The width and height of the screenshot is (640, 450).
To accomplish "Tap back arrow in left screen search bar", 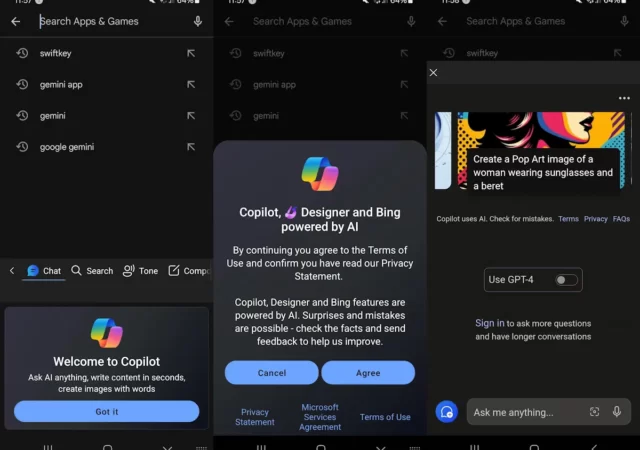I will pos(16,22).
